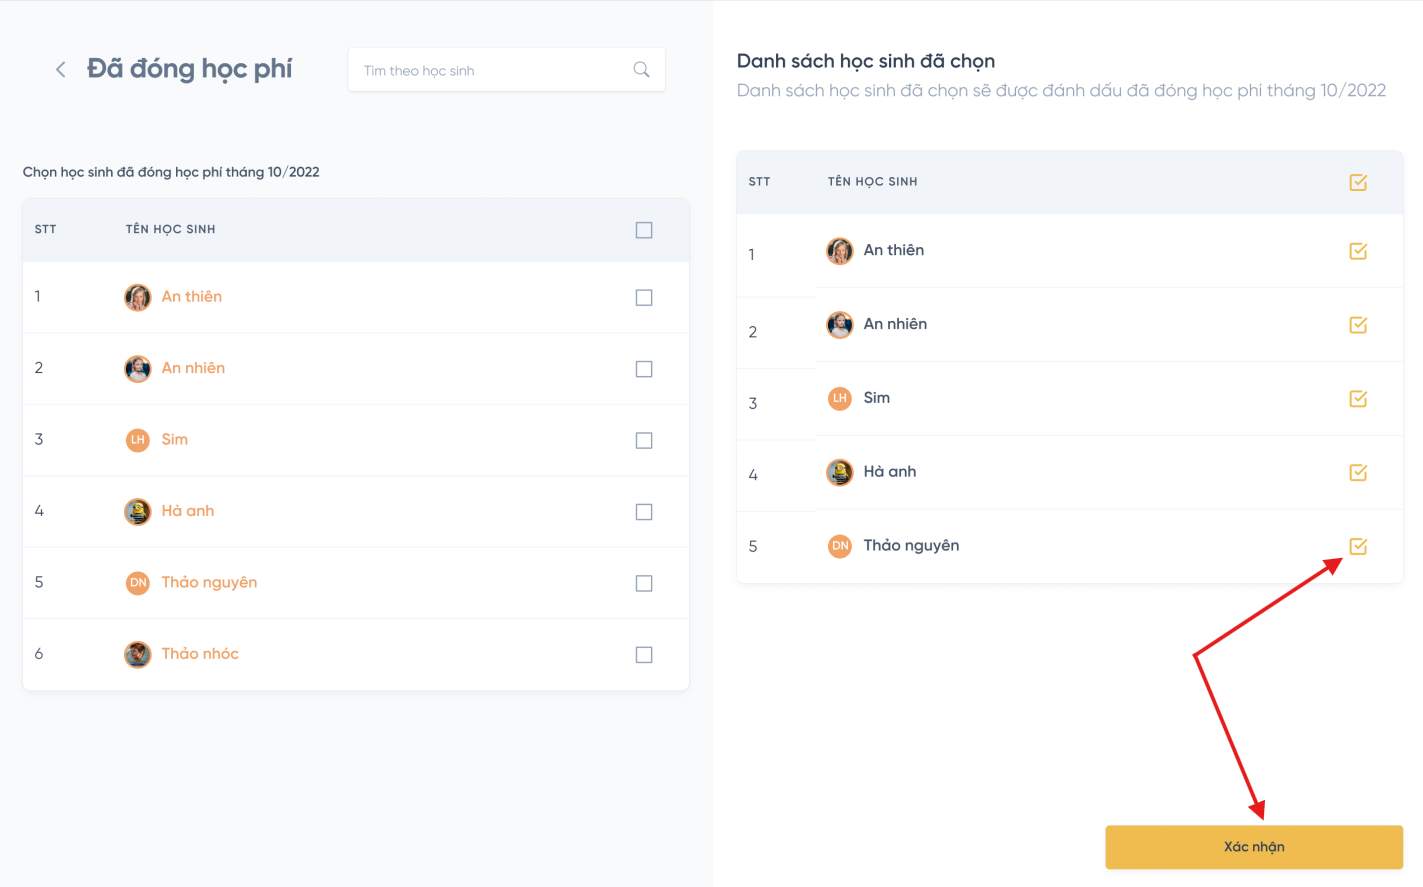
Task: Check the select-all box in left table header
Action: coord(644,230)
